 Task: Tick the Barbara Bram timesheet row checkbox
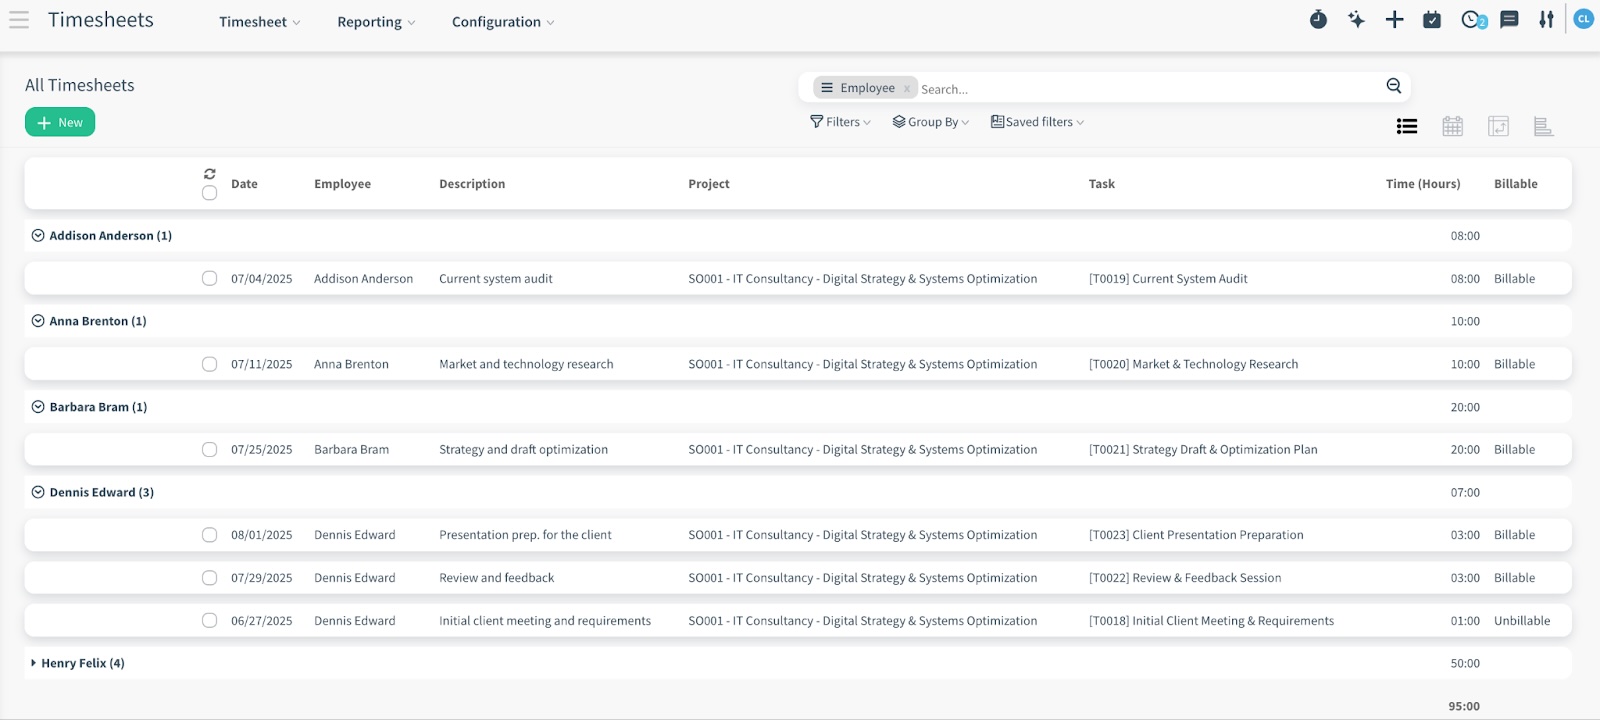click(x=209, y=450)
